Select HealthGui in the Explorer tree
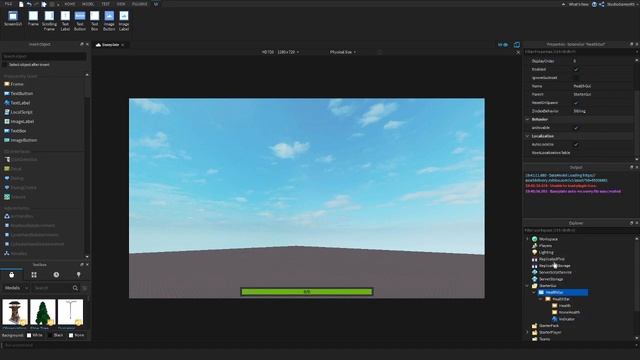640x360 pixels. [562, 292]
